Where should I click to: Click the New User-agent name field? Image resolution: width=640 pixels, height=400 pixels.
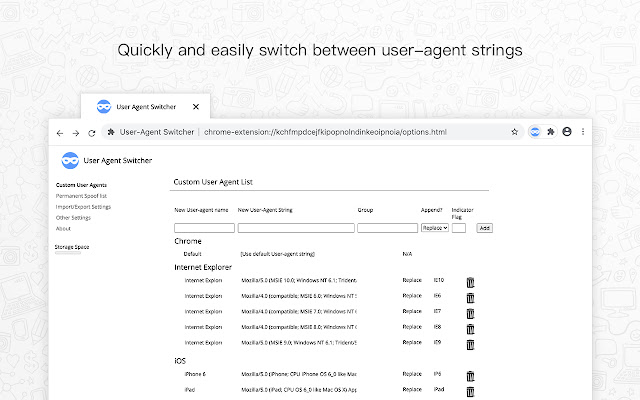click(x=204, y=228)
